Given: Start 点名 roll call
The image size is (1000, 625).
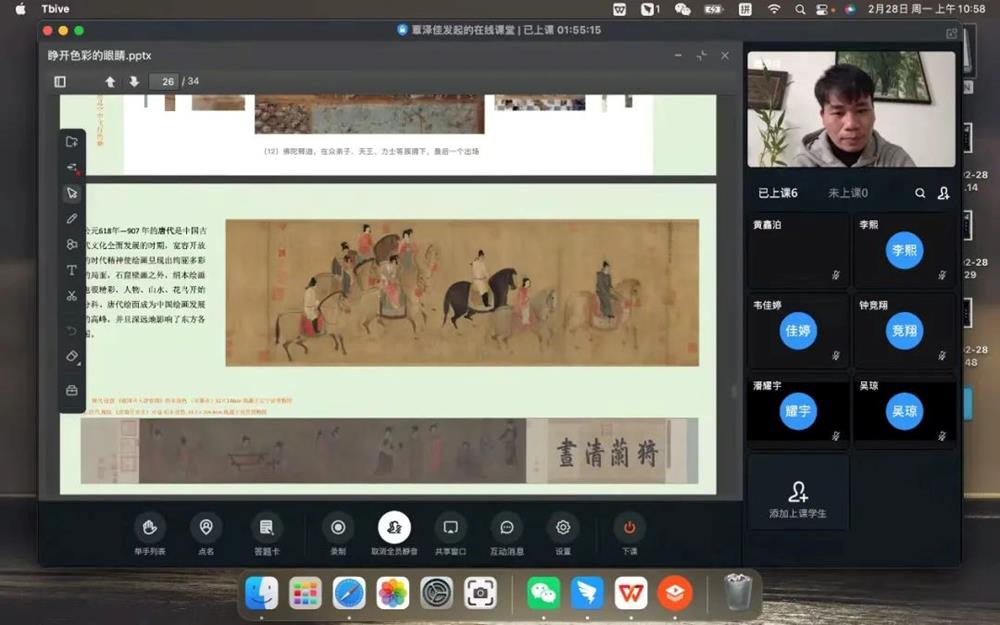Looking at the screenshot, I should (206, 534).
